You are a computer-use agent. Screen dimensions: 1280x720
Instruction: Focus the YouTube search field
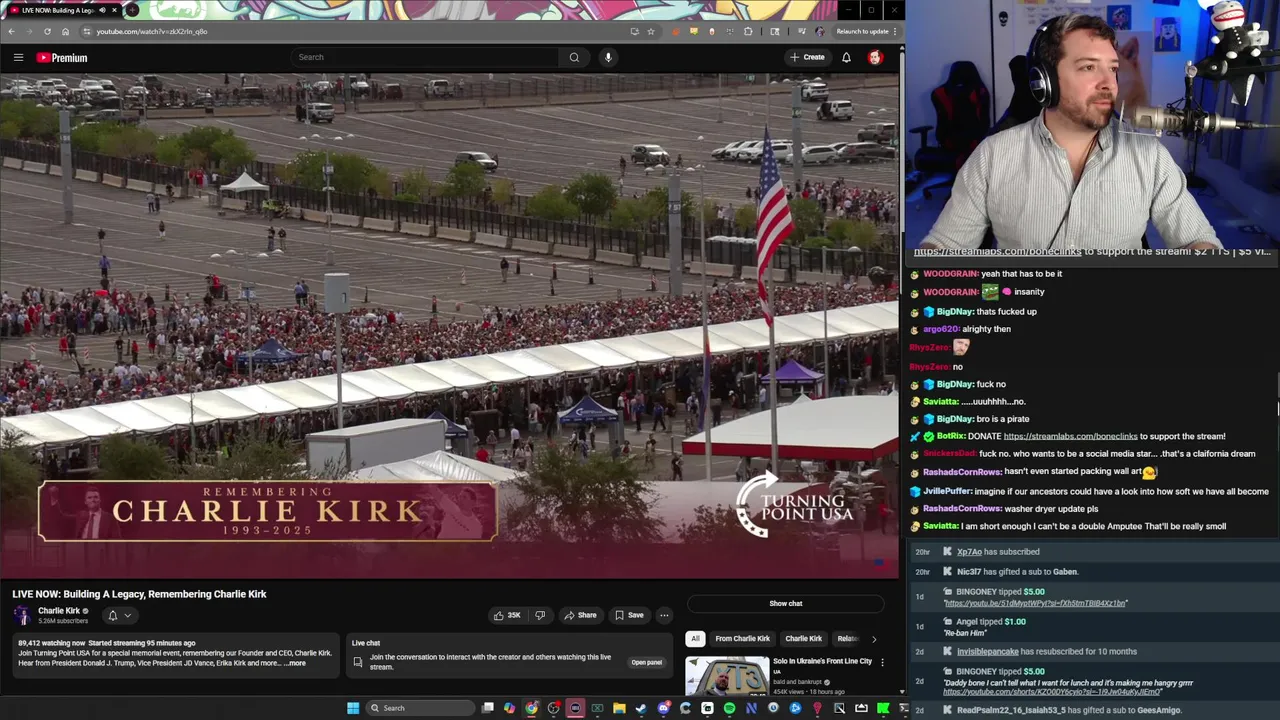pyautogui.click(x=425, y=57)
